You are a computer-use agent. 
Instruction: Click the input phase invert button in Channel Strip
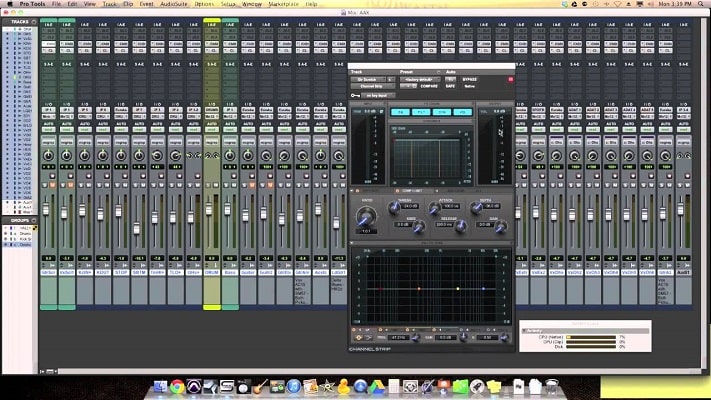tap(381, 112)
